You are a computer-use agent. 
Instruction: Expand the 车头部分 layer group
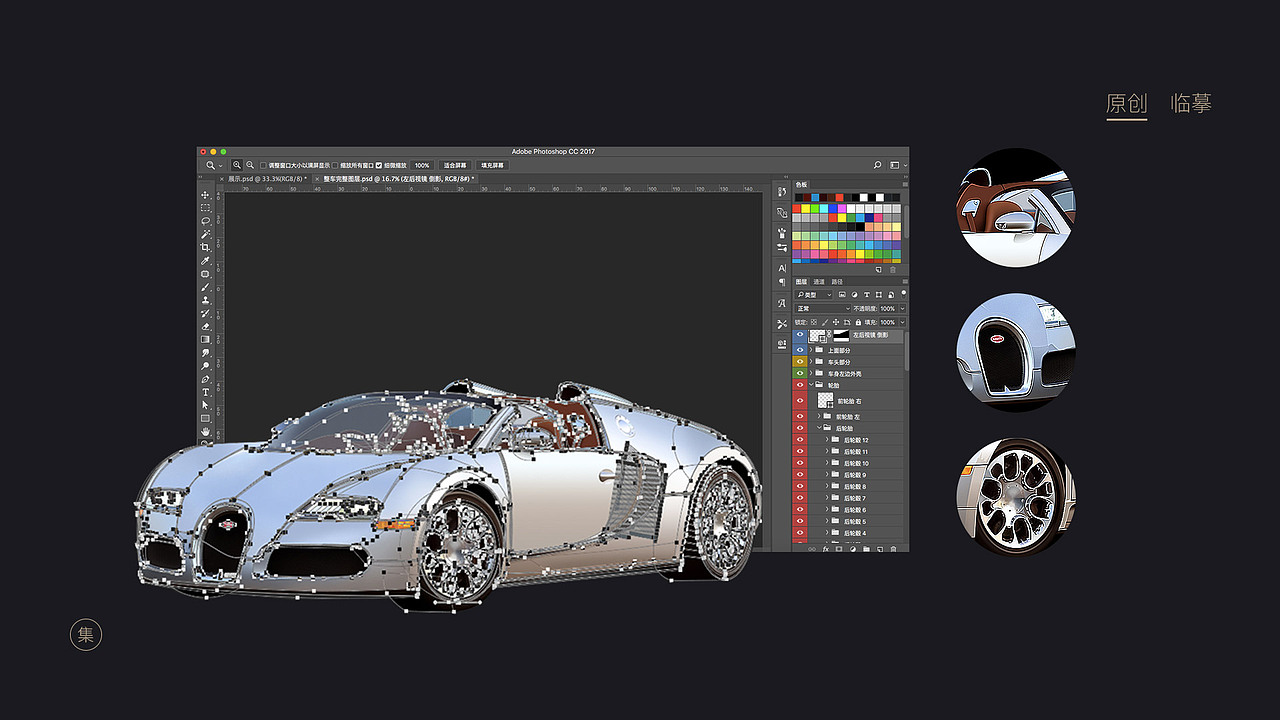(811, 362)
